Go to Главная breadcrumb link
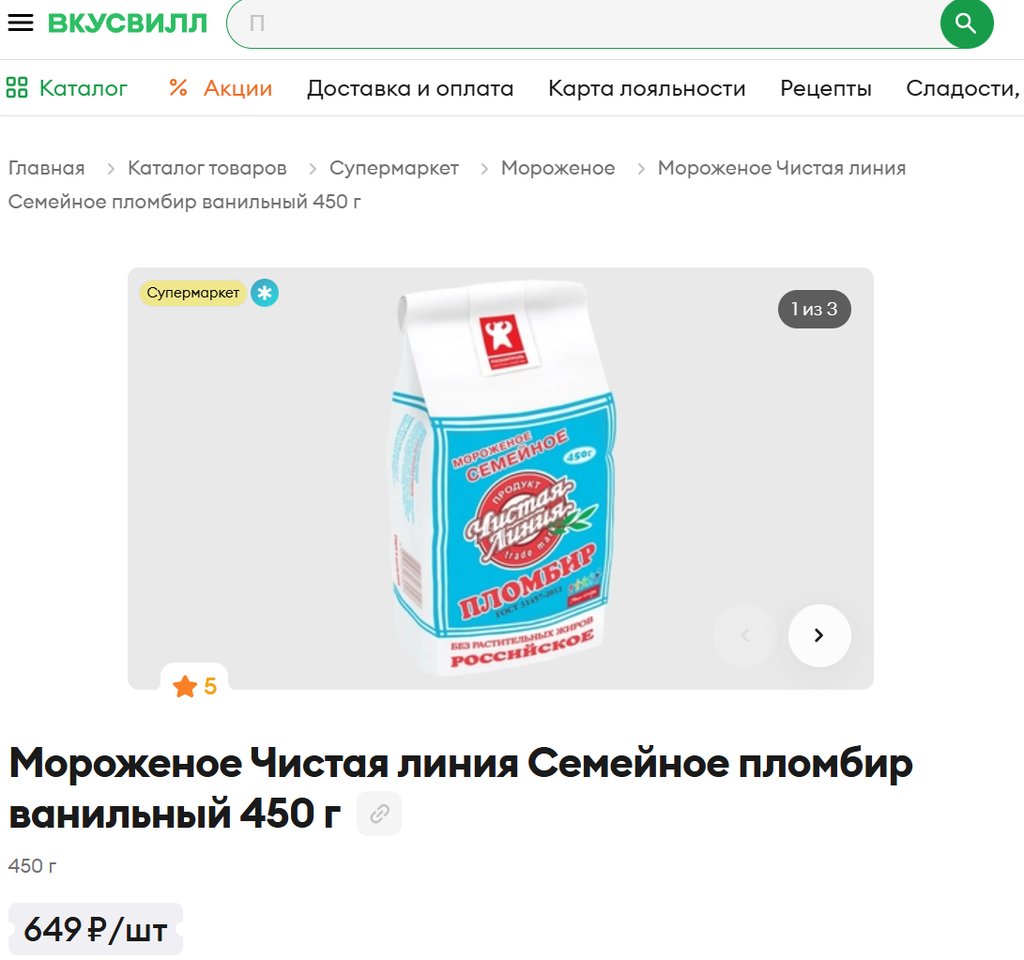Screen dimensions: 1024x960 point(46,168)
